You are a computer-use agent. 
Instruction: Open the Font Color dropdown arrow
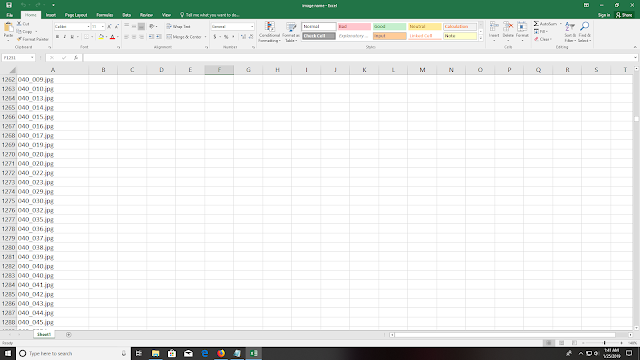(x=118, y=37)
